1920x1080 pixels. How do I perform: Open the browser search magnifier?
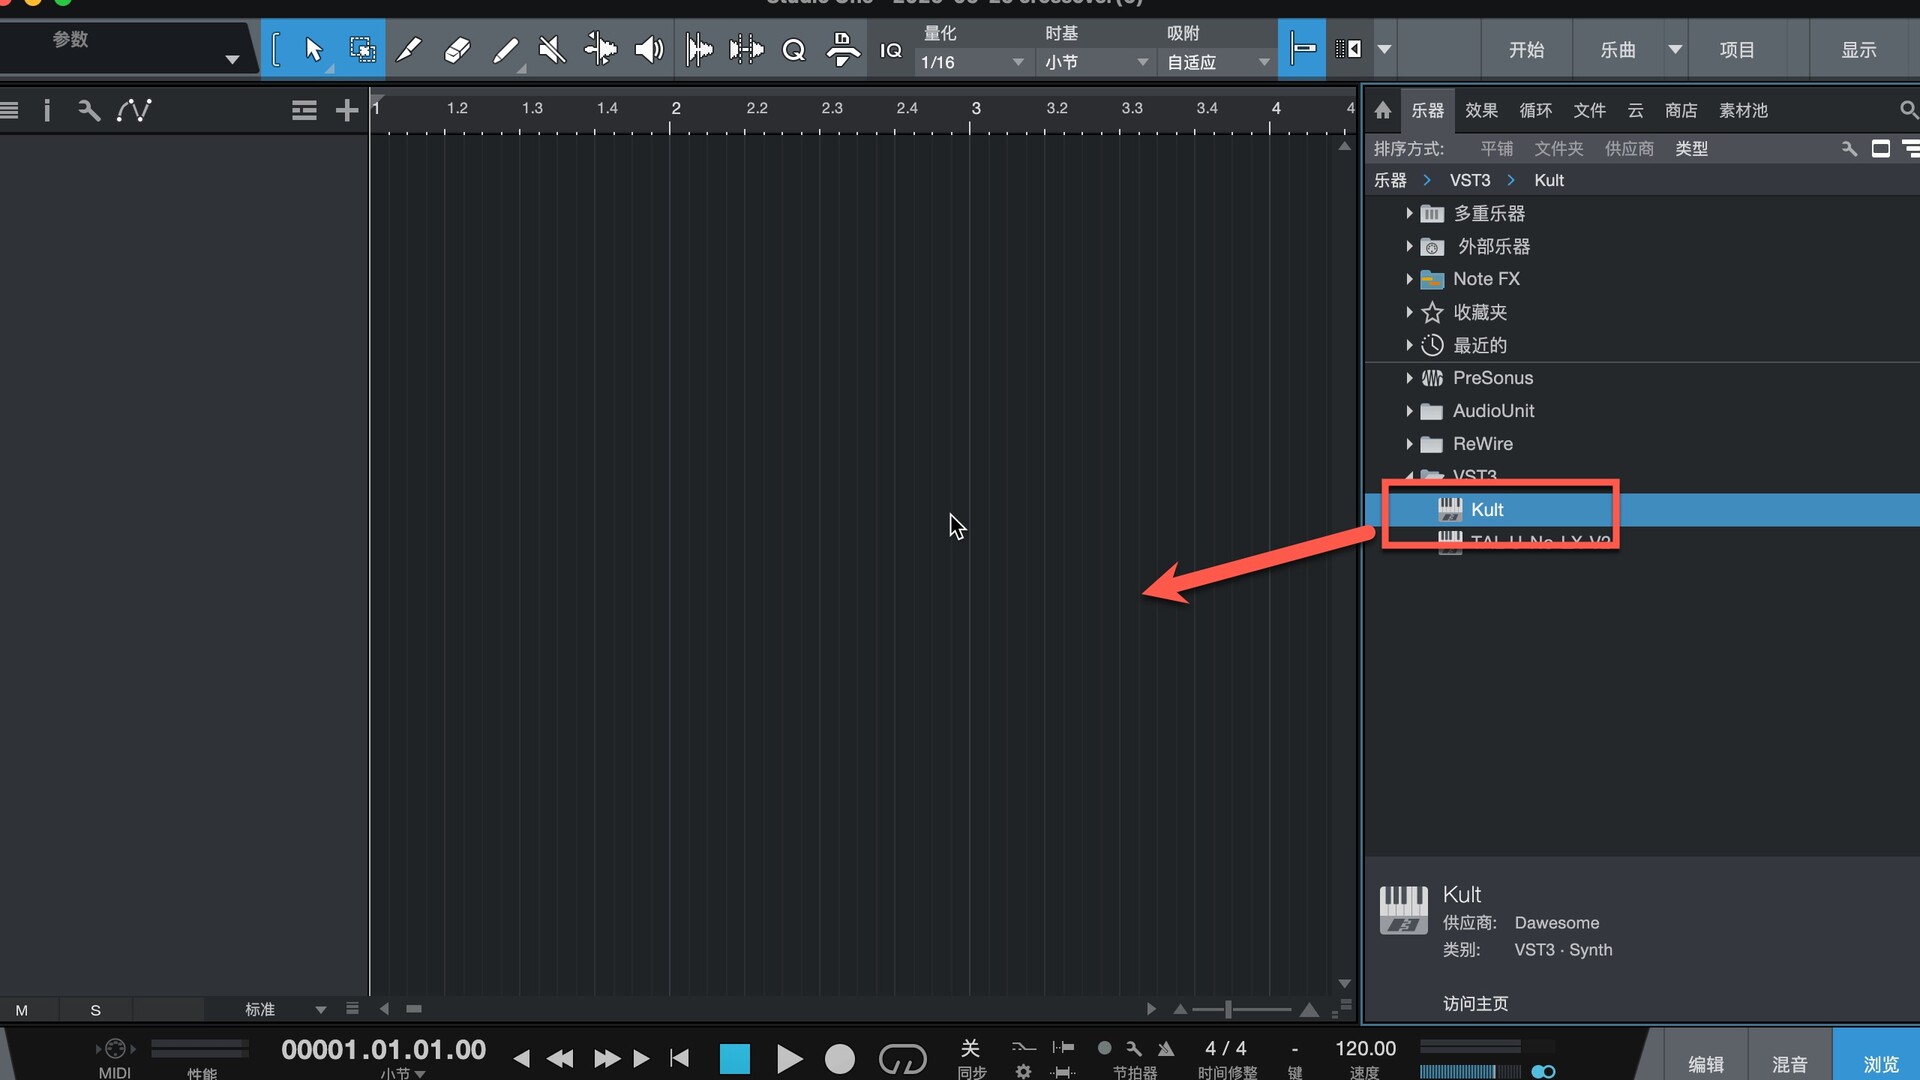pos(1907,110)
